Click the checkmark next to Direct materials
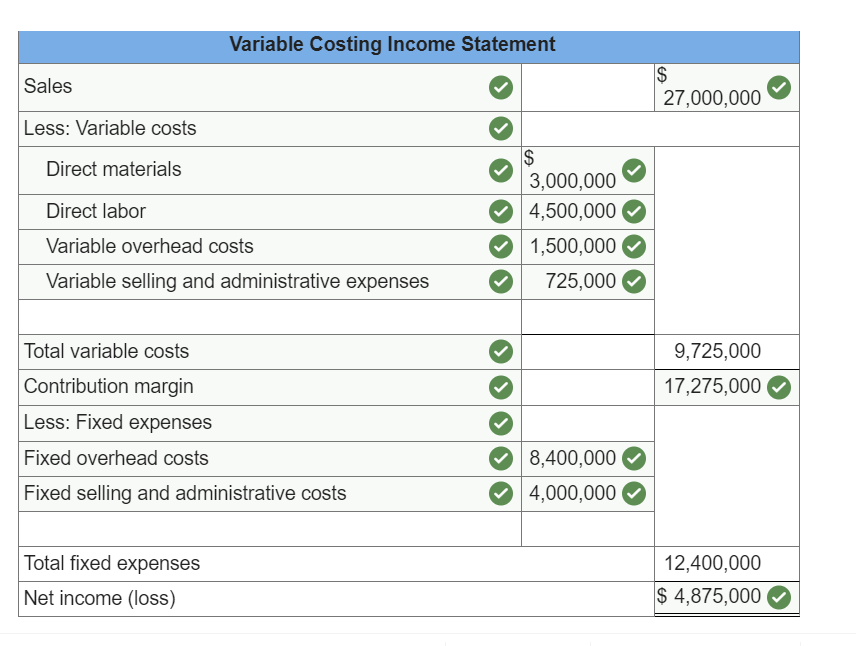 point(501,170)
